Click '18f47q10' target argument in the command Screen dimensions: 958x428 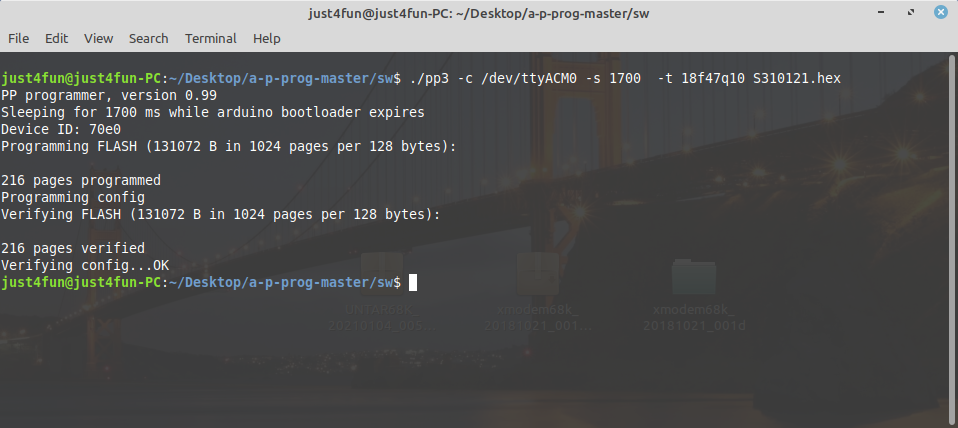pyautogui.click(x=713, y=78)
